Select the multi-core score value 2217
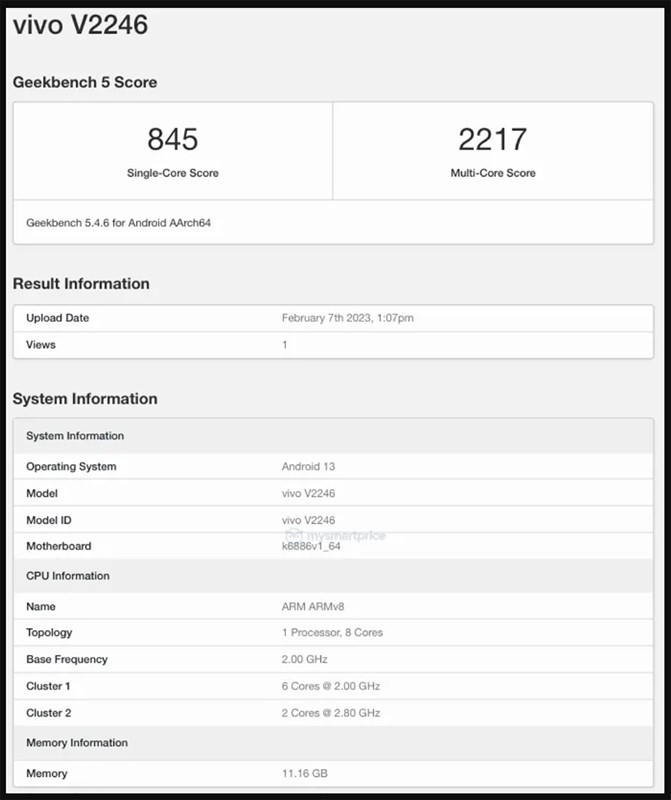The width and height of the screenshot is (671, 800). (492, 139)
